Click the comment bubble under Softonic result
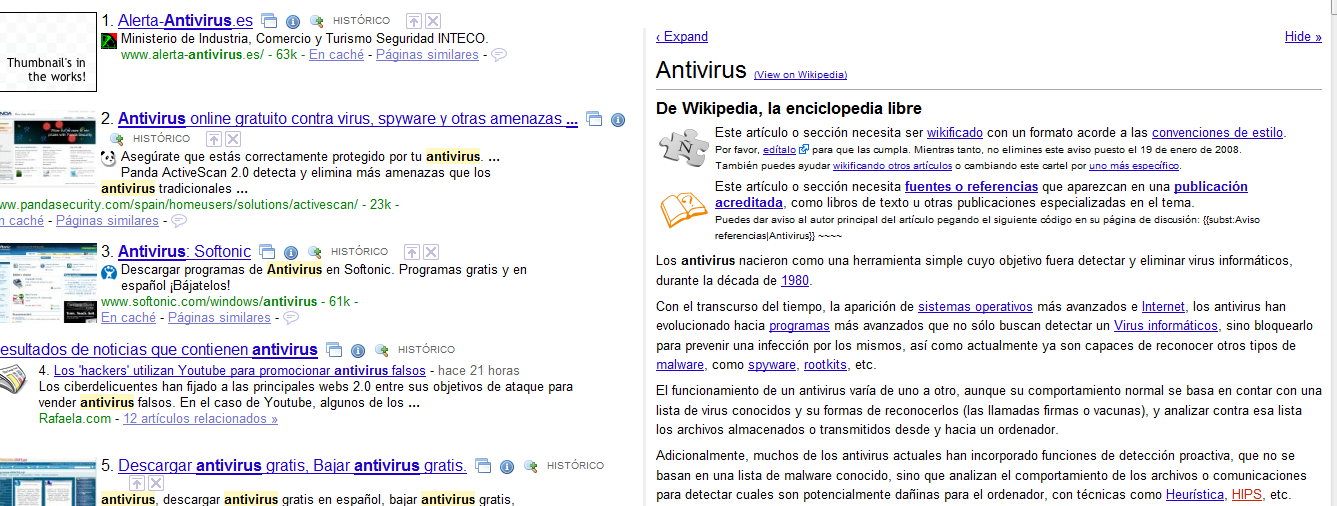Viewport: 1337px width, 506px height. click(x=290, y=318)
